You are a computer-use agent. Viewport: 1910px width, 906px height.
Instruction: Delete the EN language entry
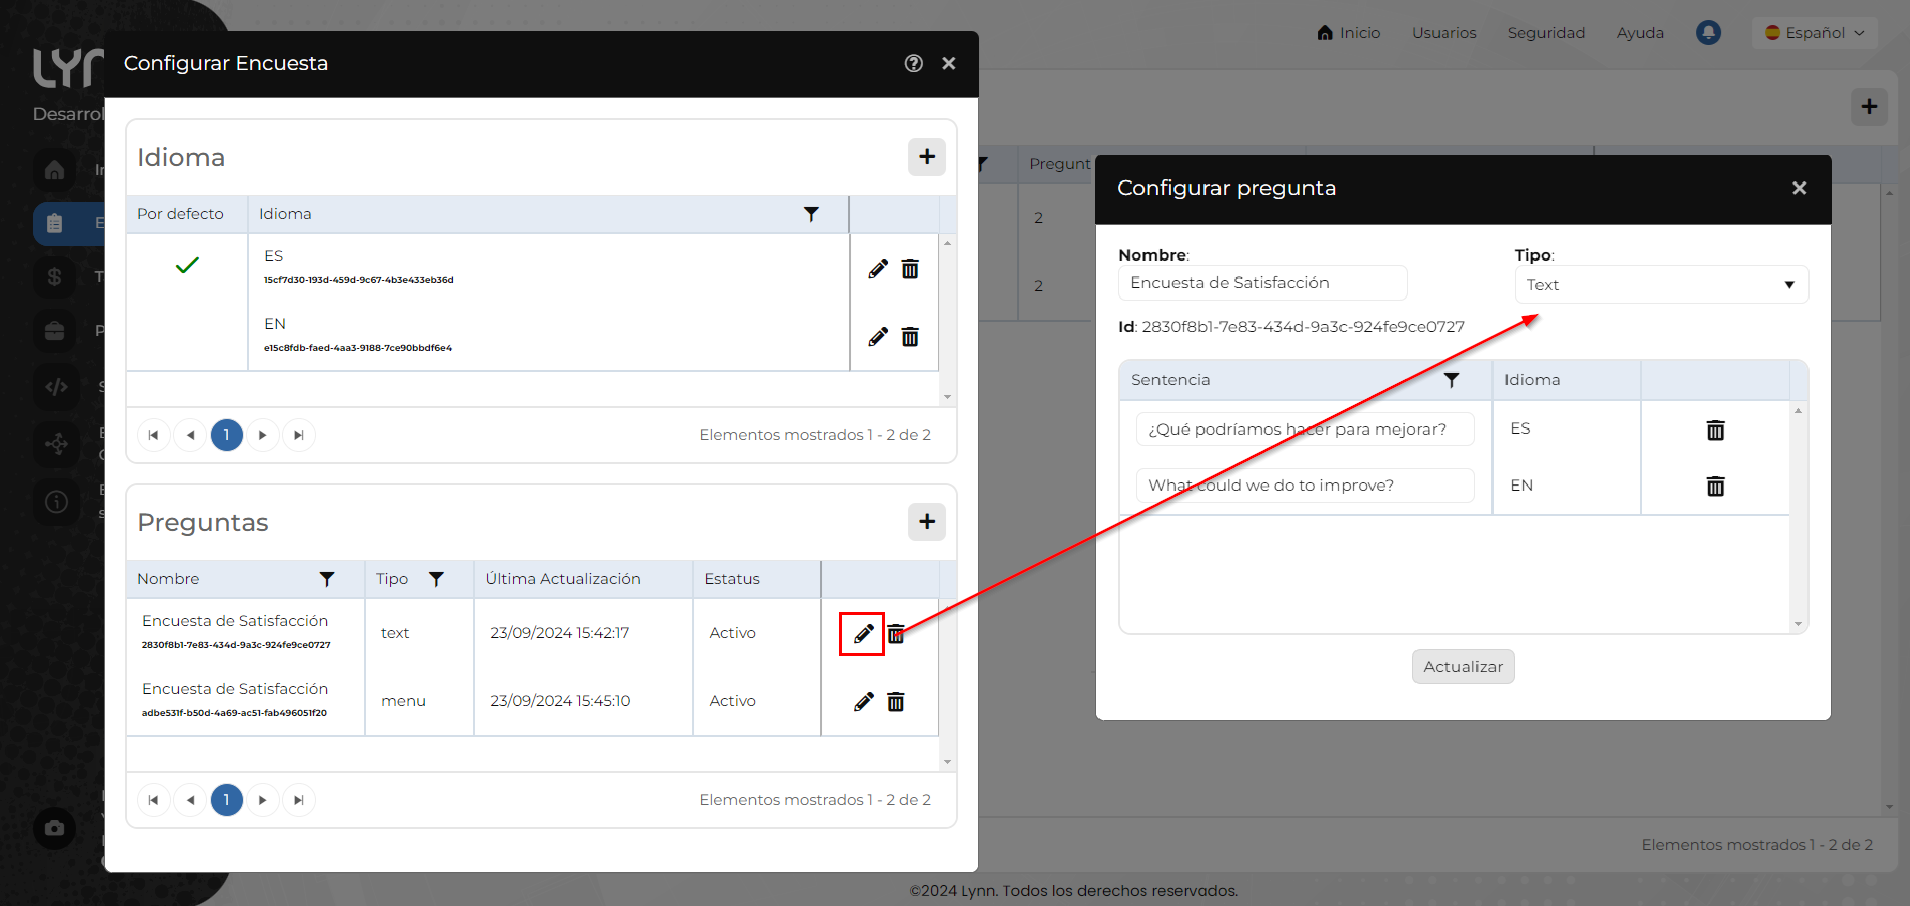910,337
